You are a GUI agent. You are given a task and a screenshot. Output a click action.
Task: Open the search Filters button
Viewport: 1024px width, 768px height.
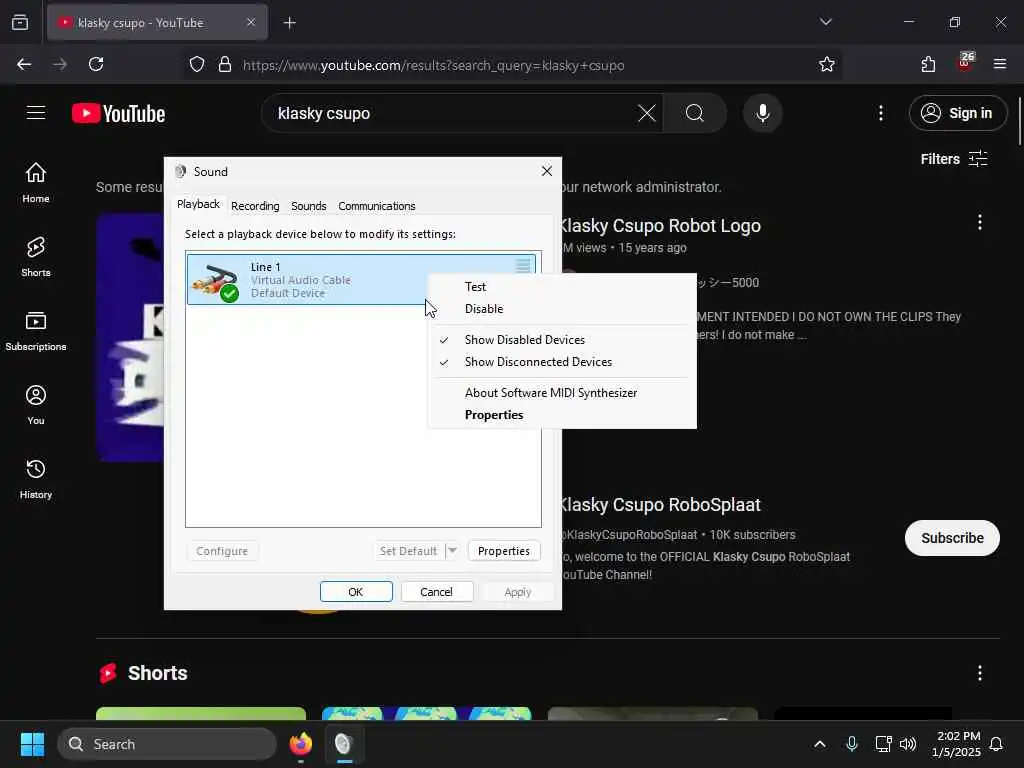(954, 159)
